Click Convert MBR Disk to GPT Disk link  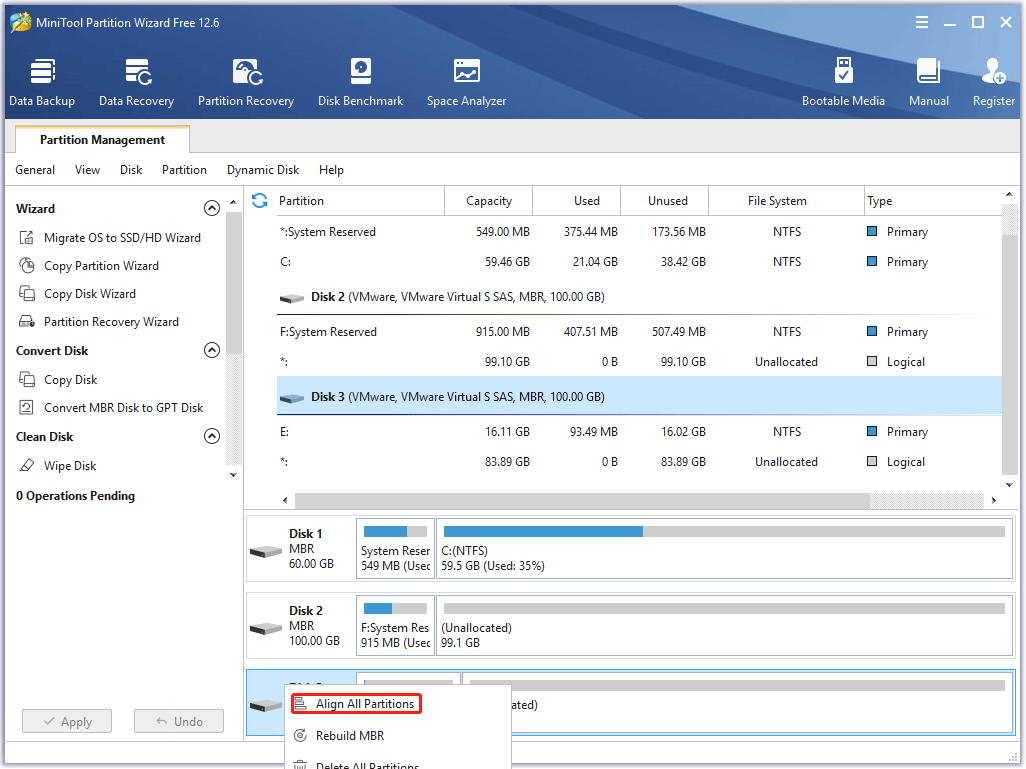tap(124, 407)
